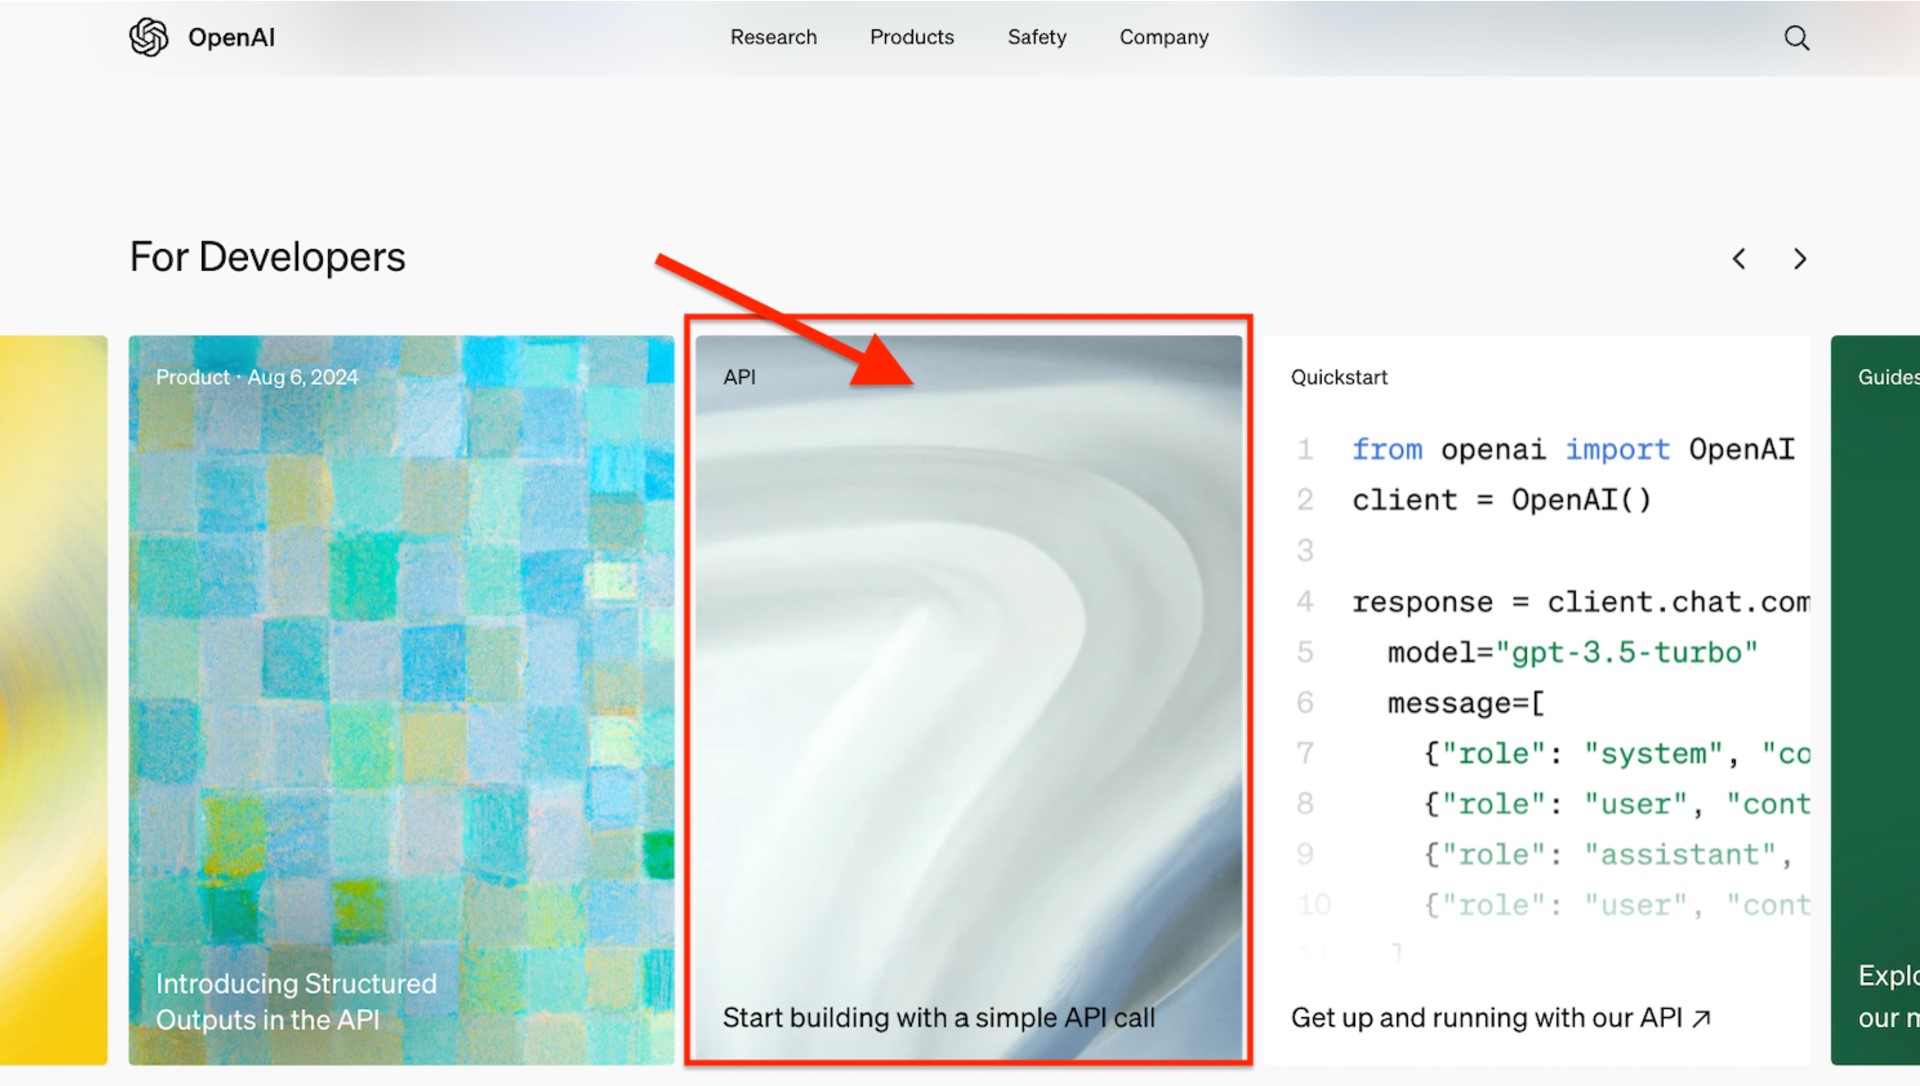The width and height of the screenshot is (1920, 1086).
Task: Click code line message=[
Action: click(x=1465, y=703)
